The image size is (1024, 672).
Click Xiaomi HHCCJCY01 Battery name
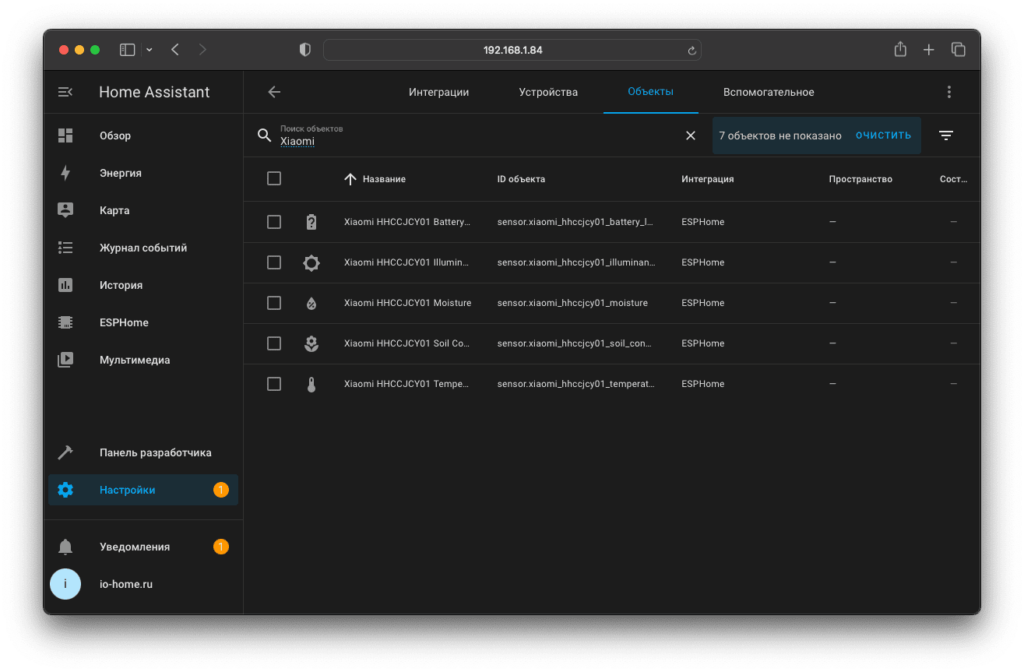[407, 222]
